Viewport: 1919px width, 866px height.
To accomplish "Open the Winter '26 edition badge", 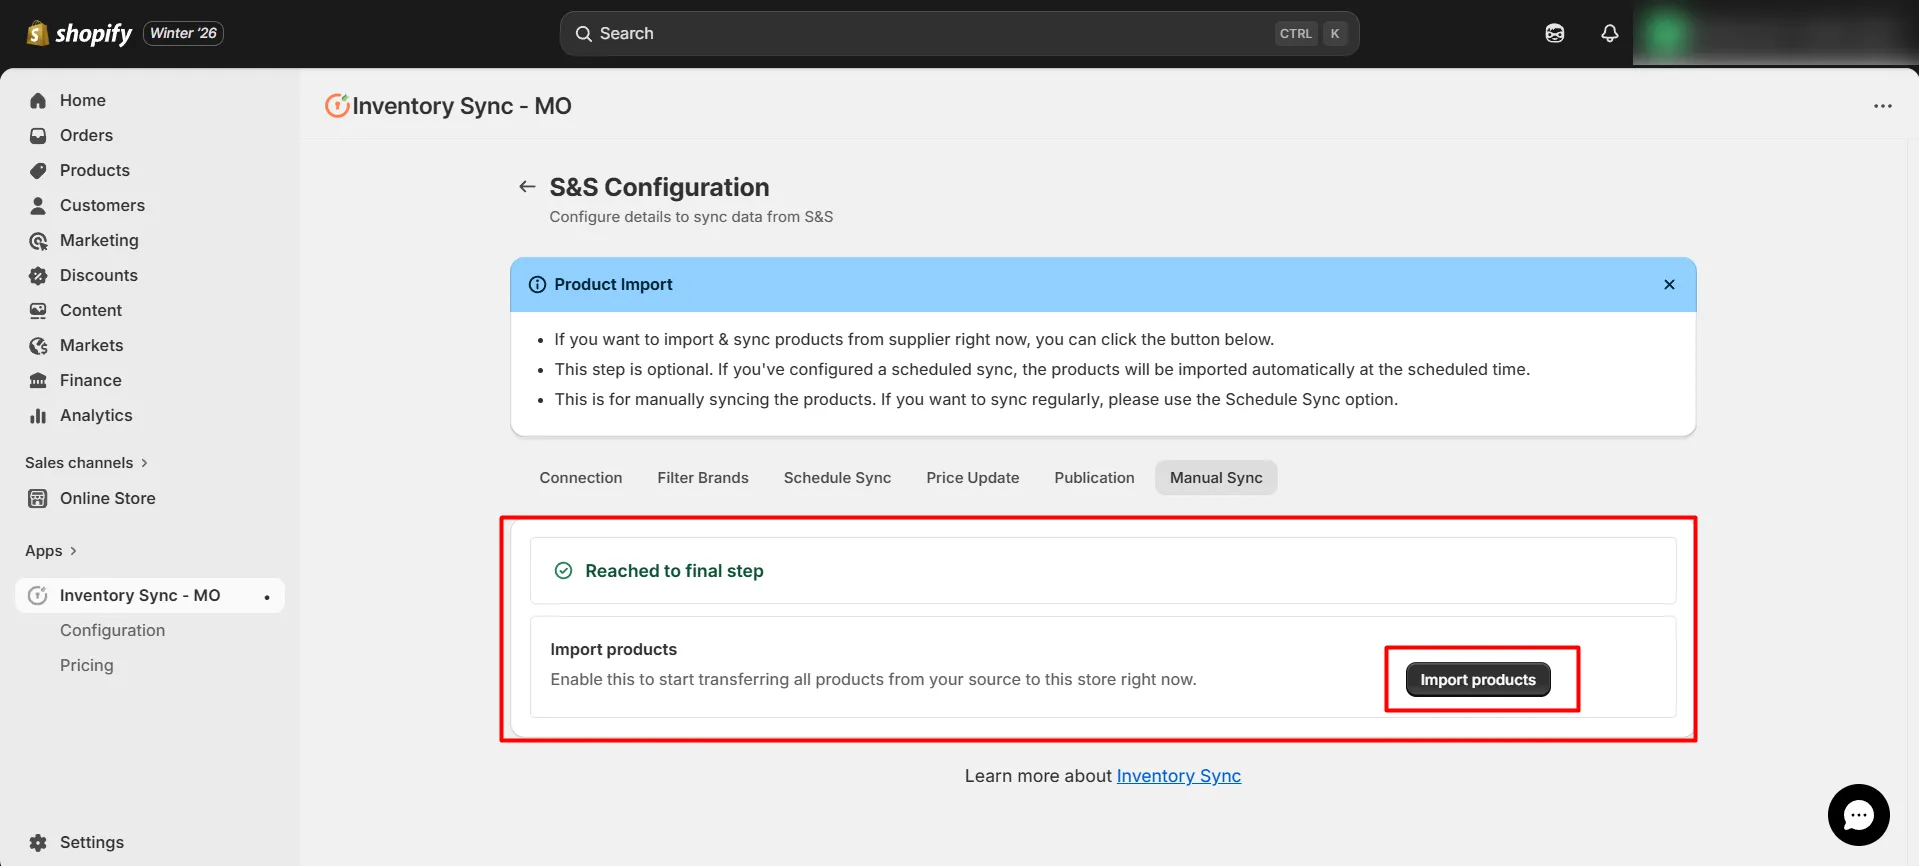I will click(184, 33).
